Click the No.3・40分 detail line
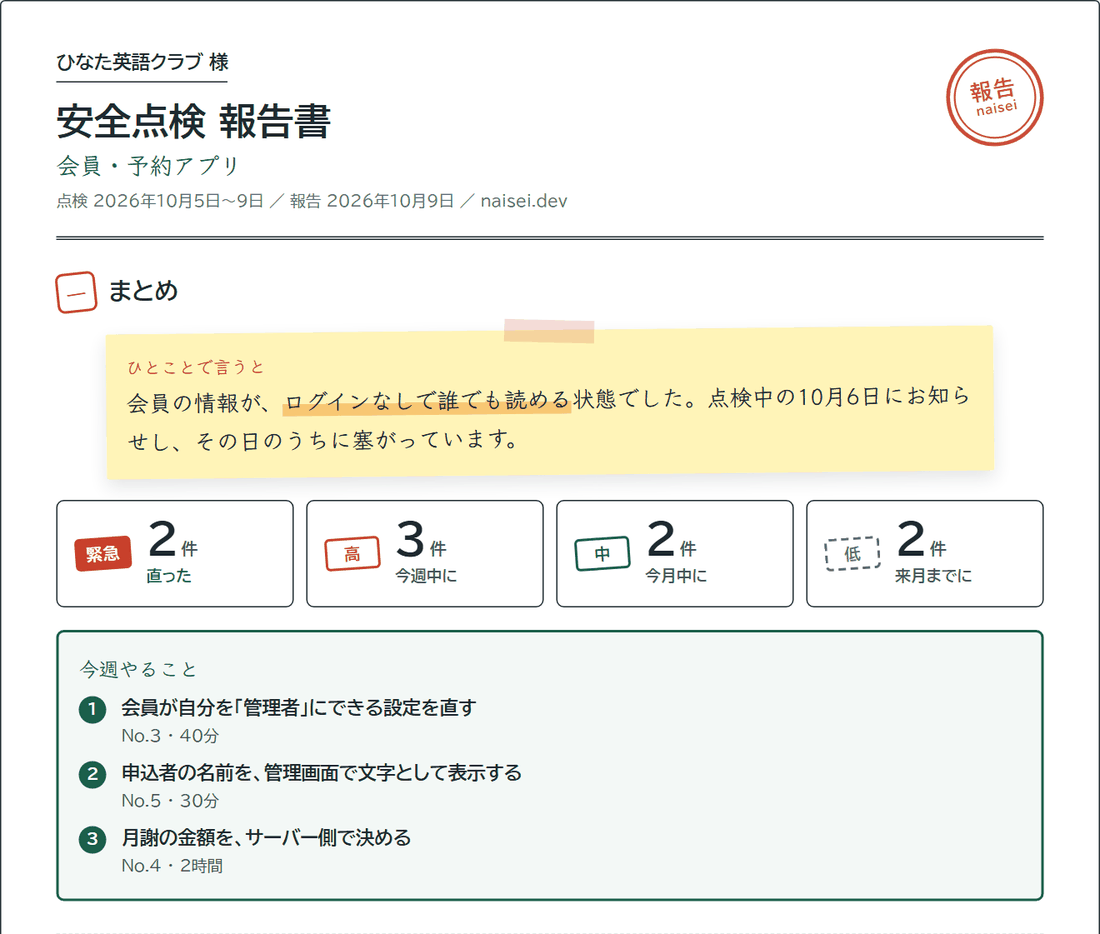Screen dimensions: 1100x934 pos(170,736)
